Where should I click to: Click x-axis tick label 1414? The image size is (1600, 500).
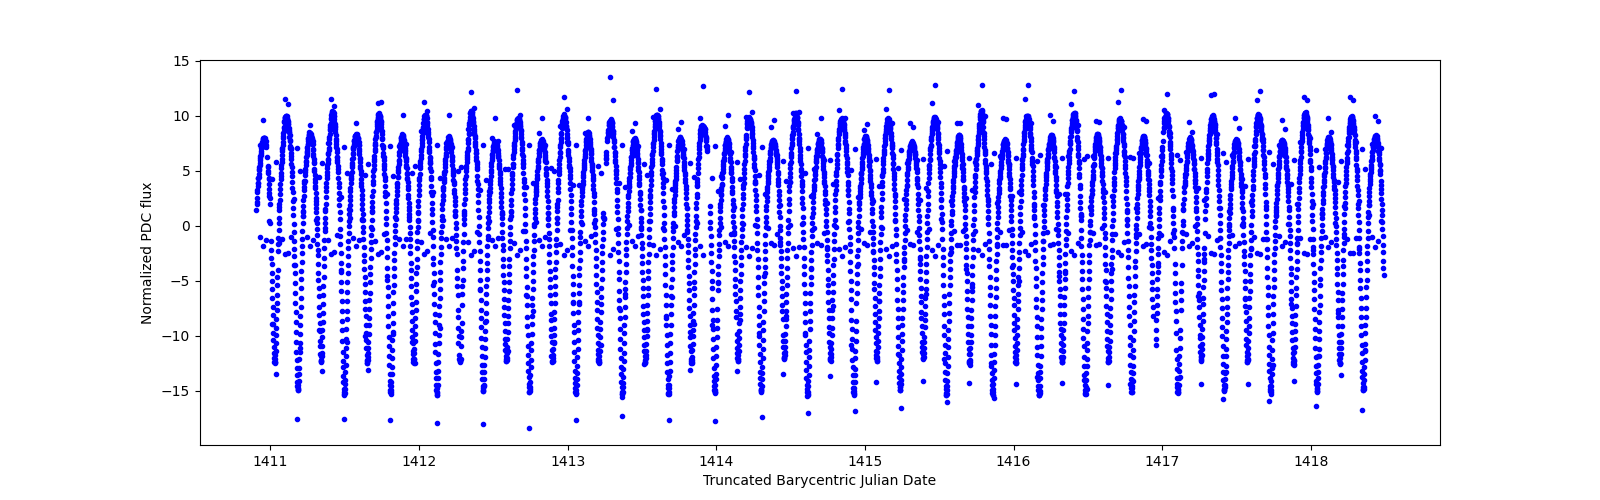(x=716, y=461)
